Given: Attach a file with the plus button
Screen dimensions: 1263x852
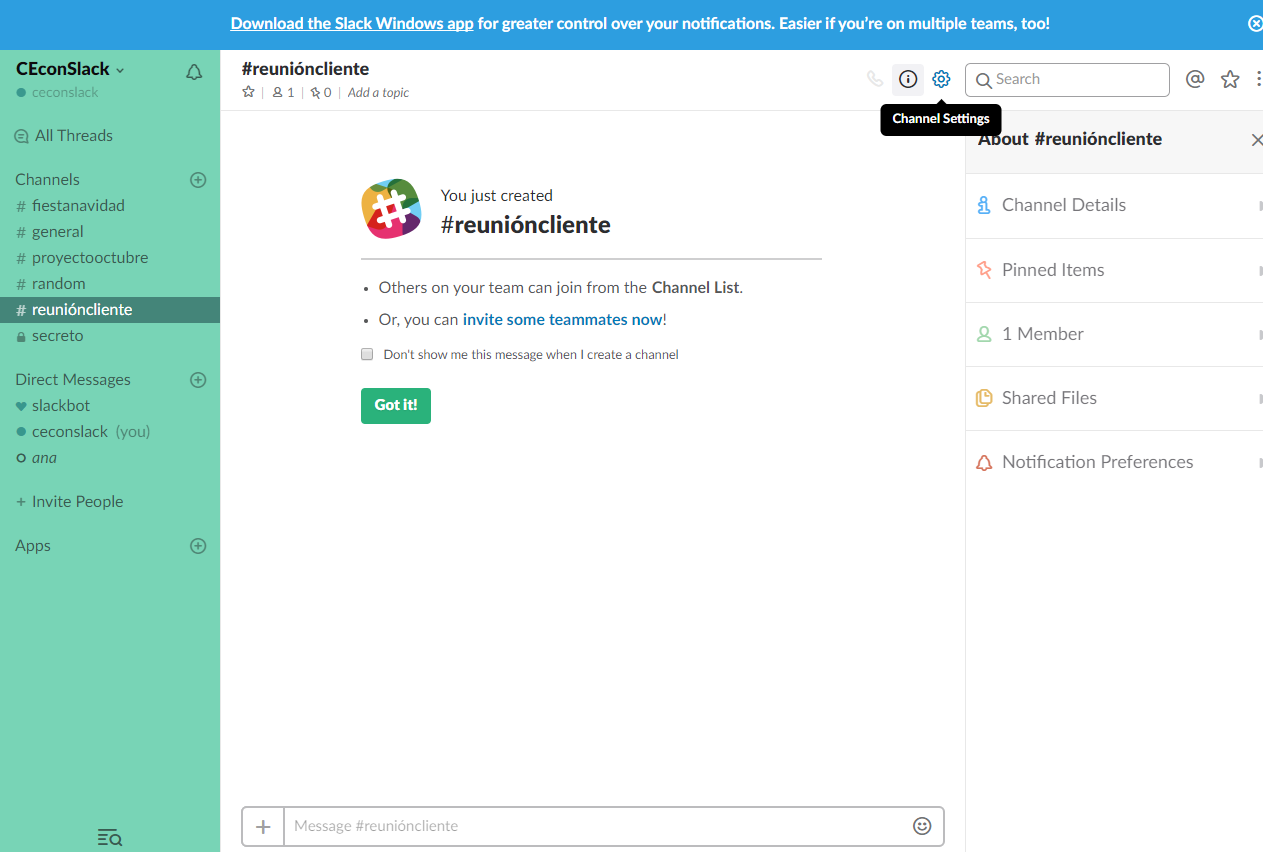Looking at the screenshot, I should 263,826.
